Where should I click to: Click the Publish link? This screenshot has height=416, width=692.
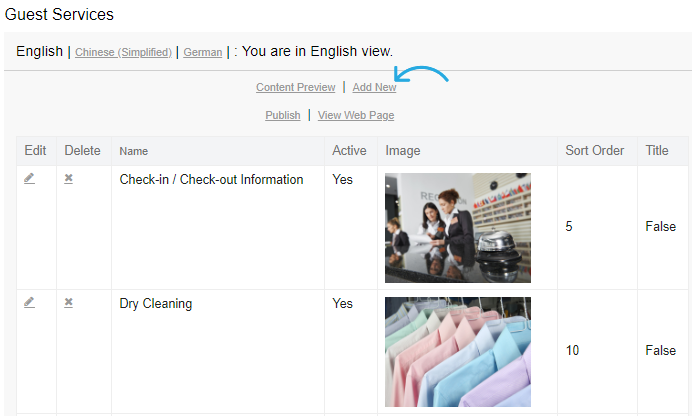coord(283,115)
